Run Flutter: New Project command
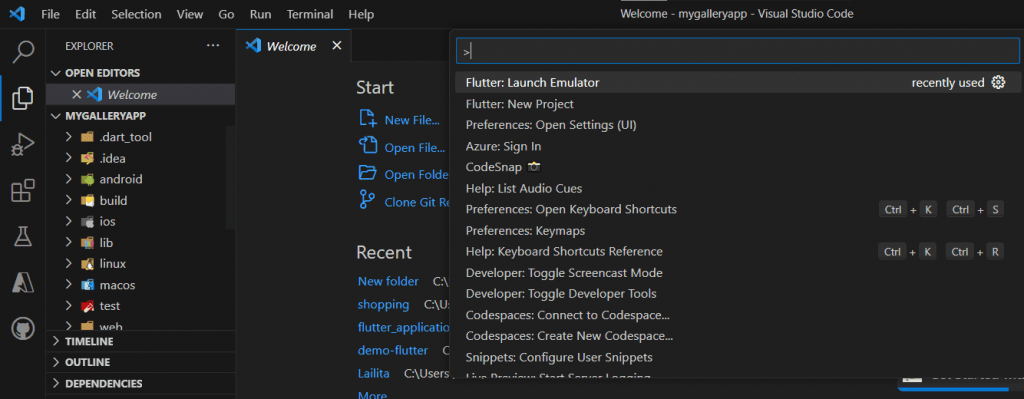The image size is (1024, 399). coord(737,104)
